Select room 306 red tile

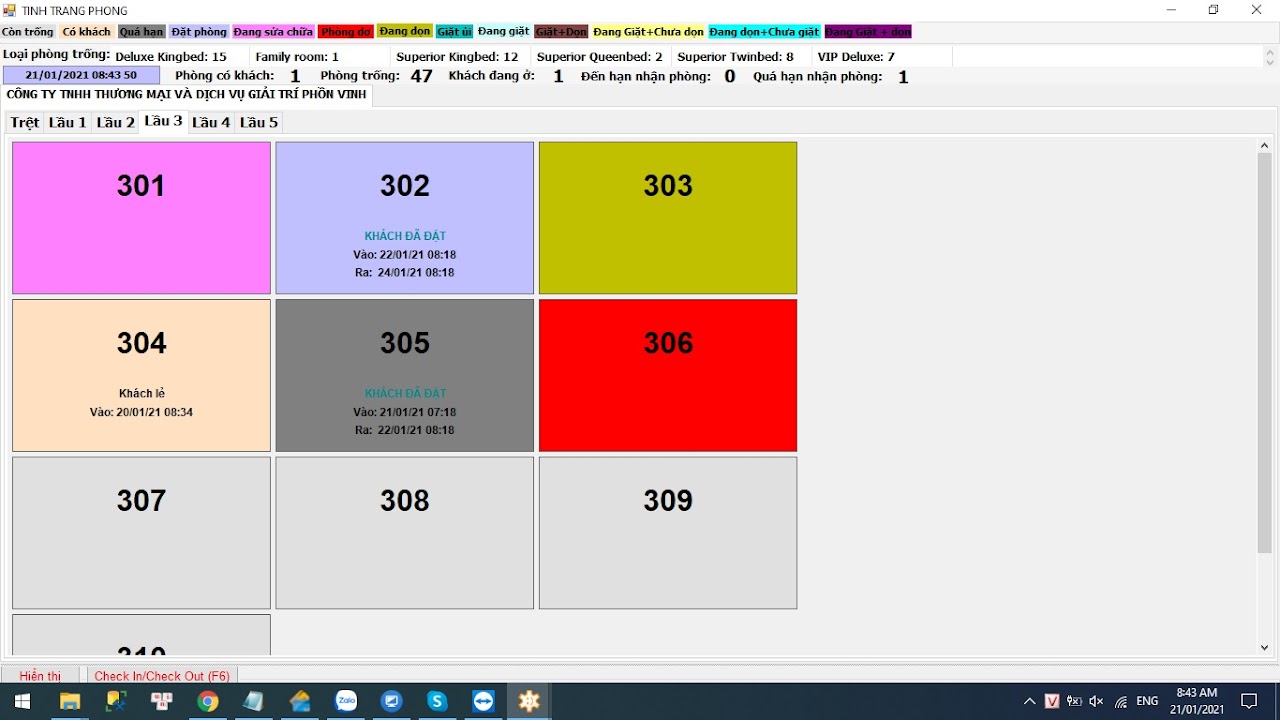(668, 375)
